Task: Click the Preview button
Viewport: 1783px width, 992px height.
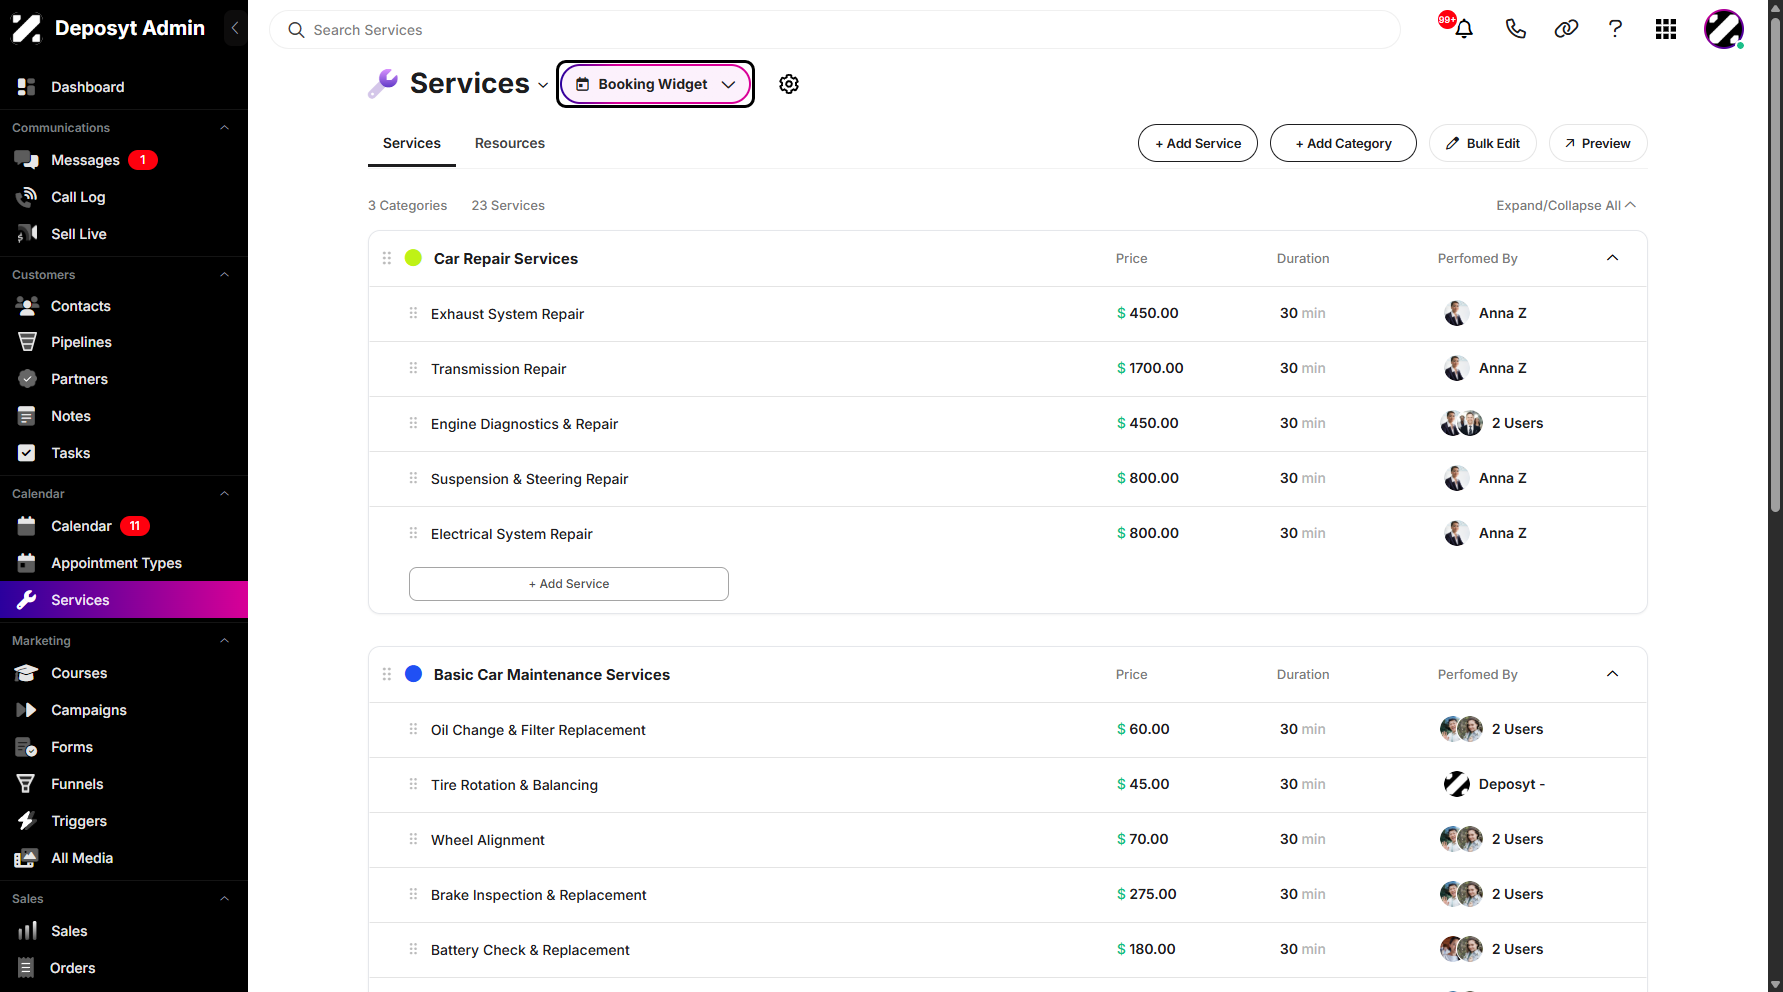Action: (x=1598, y=143)
